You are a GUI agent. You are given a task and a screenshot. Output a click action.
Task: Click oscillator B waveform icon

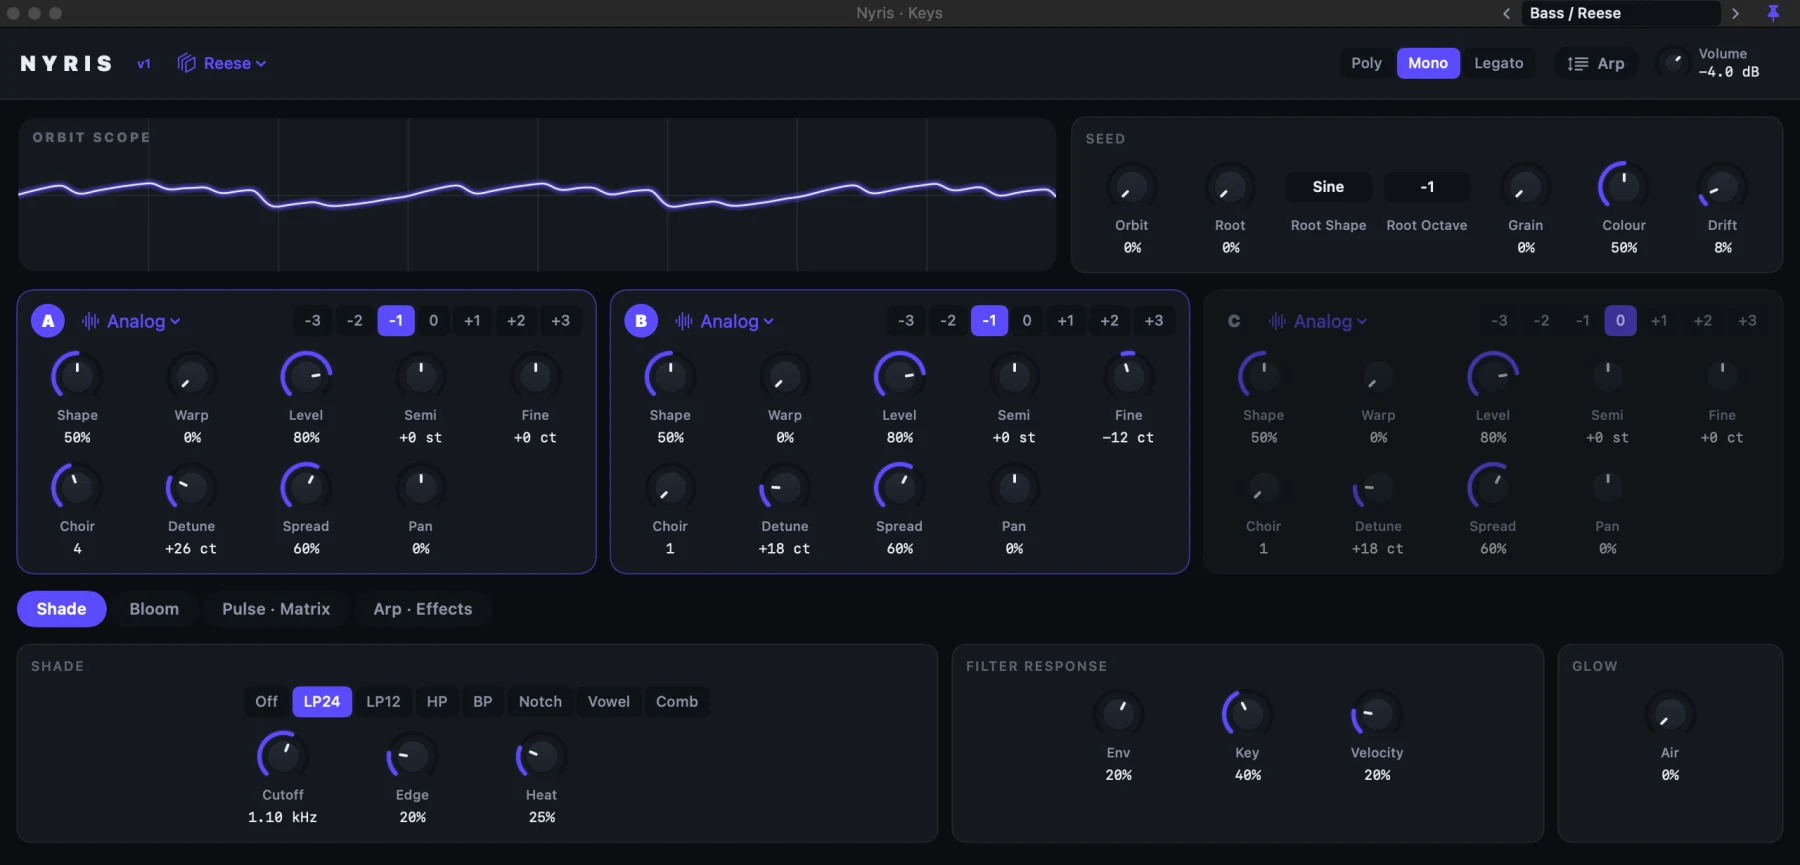coord(684,321)
